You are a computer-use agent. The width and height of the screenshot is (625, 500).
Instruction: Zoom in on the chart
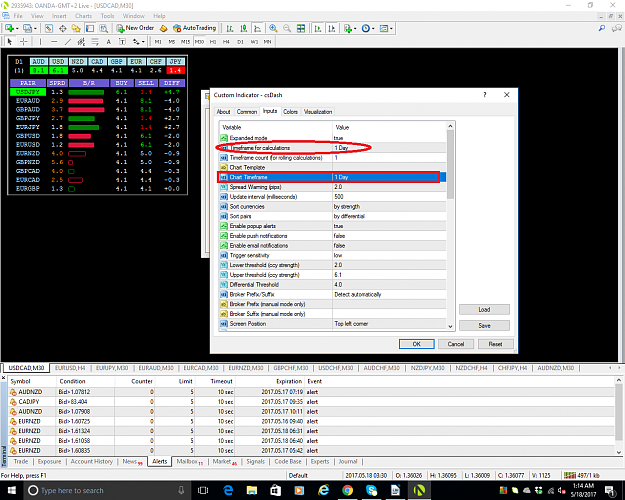(273, 28)
